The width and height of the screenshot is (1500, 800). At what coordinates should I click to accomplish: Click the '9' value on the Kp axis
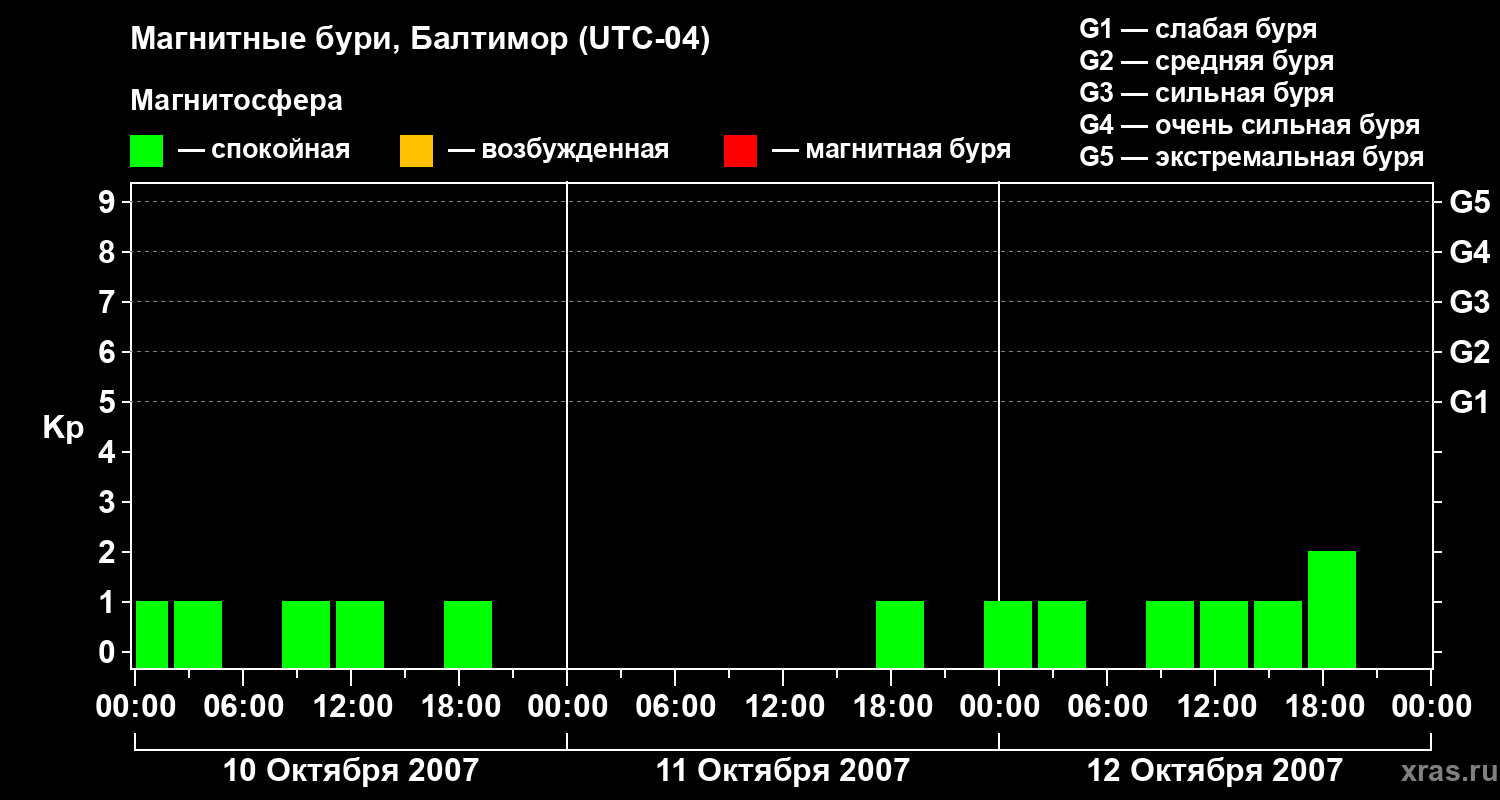pos(109,202)
